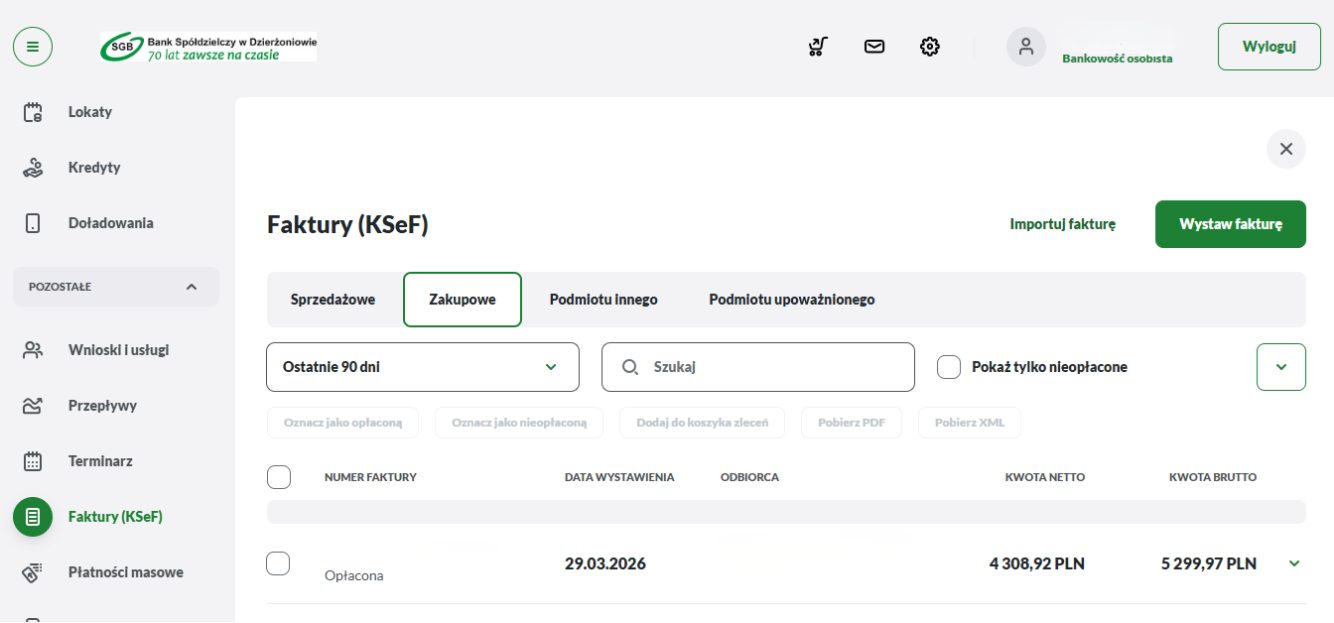Image resolution: width=1334 pixels, height=623 pixels.
Task: Open the 'Ostatnie 90 dni' period dropdown
Action: point(422,367)
